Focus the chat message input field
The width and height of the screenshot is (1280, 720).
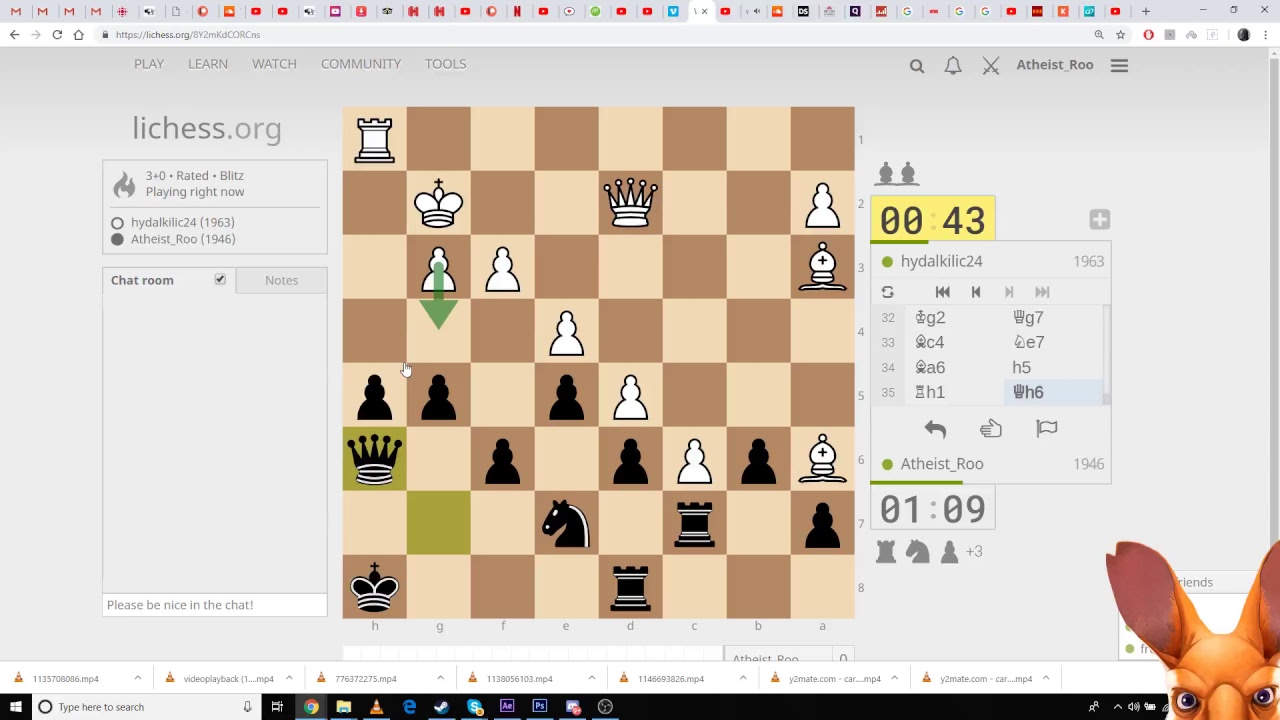tap(215, 605)
